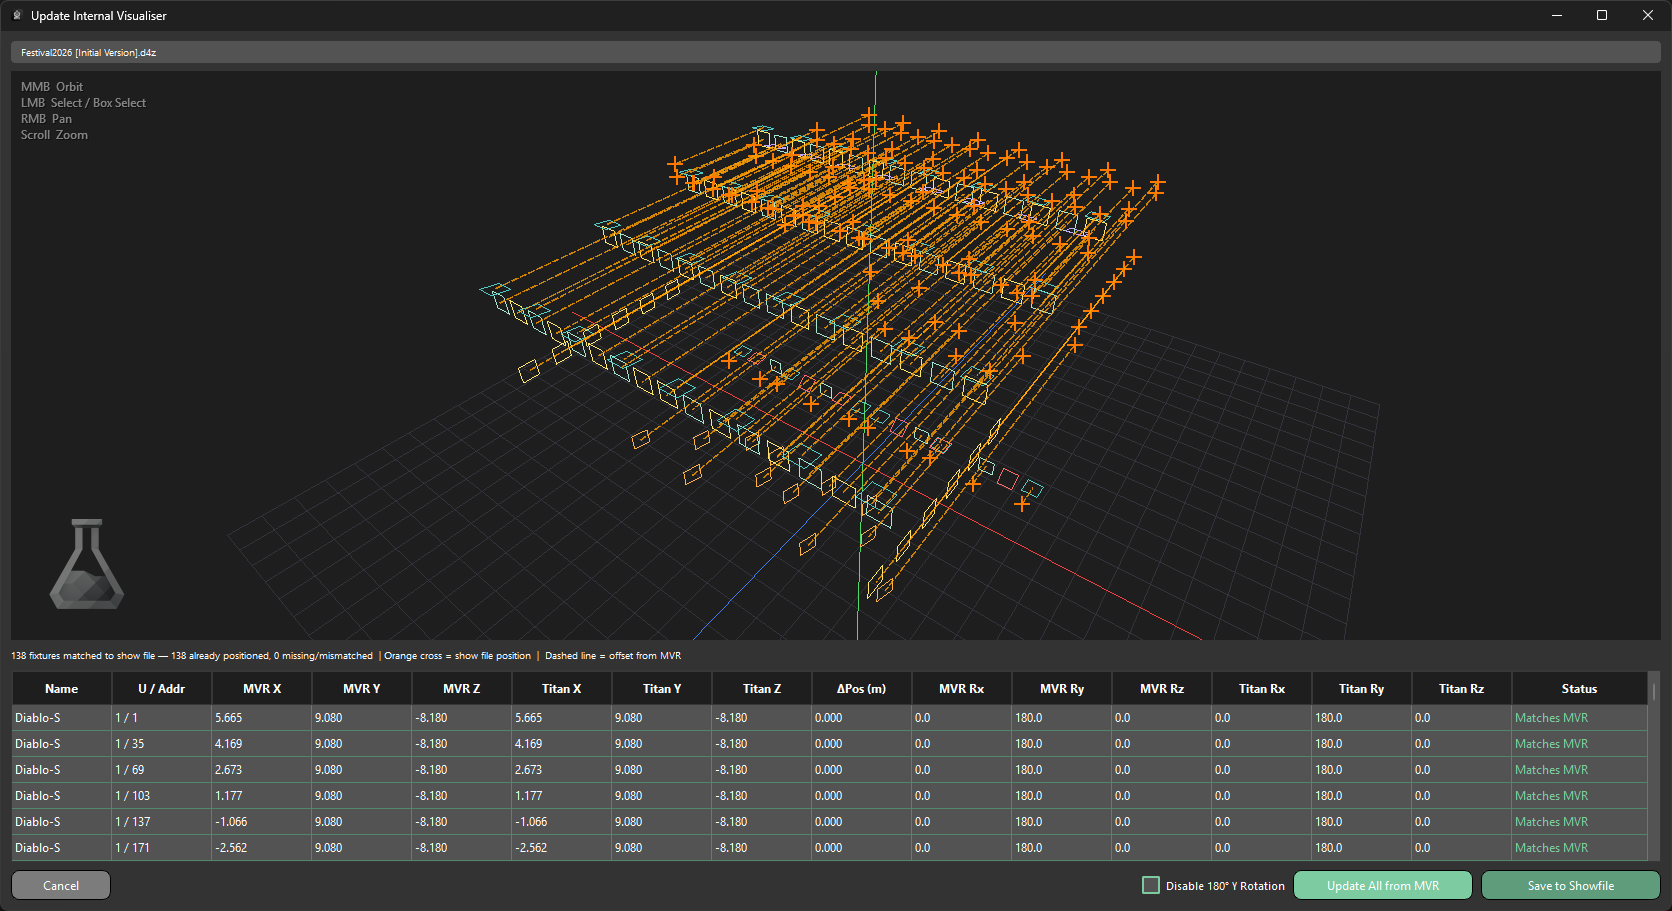
Task: Click the red fixture box in viewport
Action: tap(1008, 479)
